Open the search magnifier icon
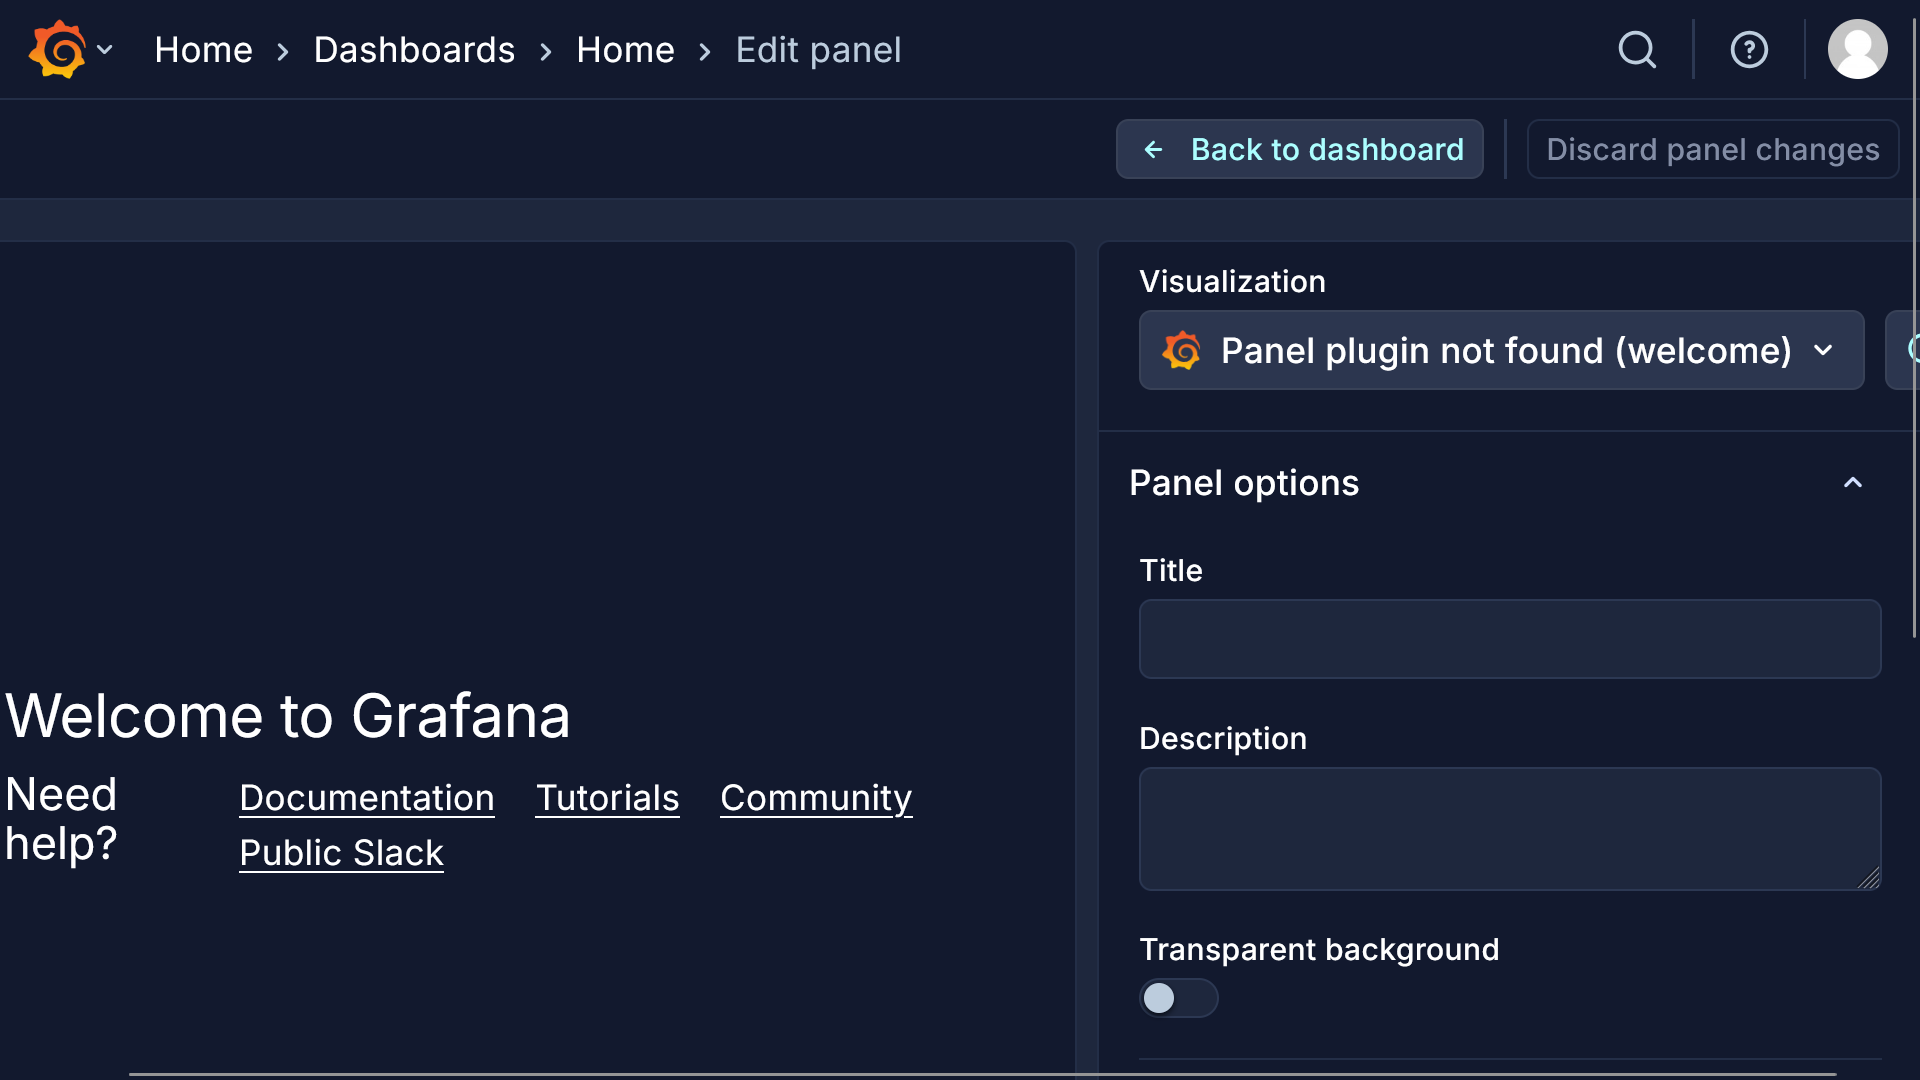Screen dimensions: 1920x1080 tap(1637, 49)
